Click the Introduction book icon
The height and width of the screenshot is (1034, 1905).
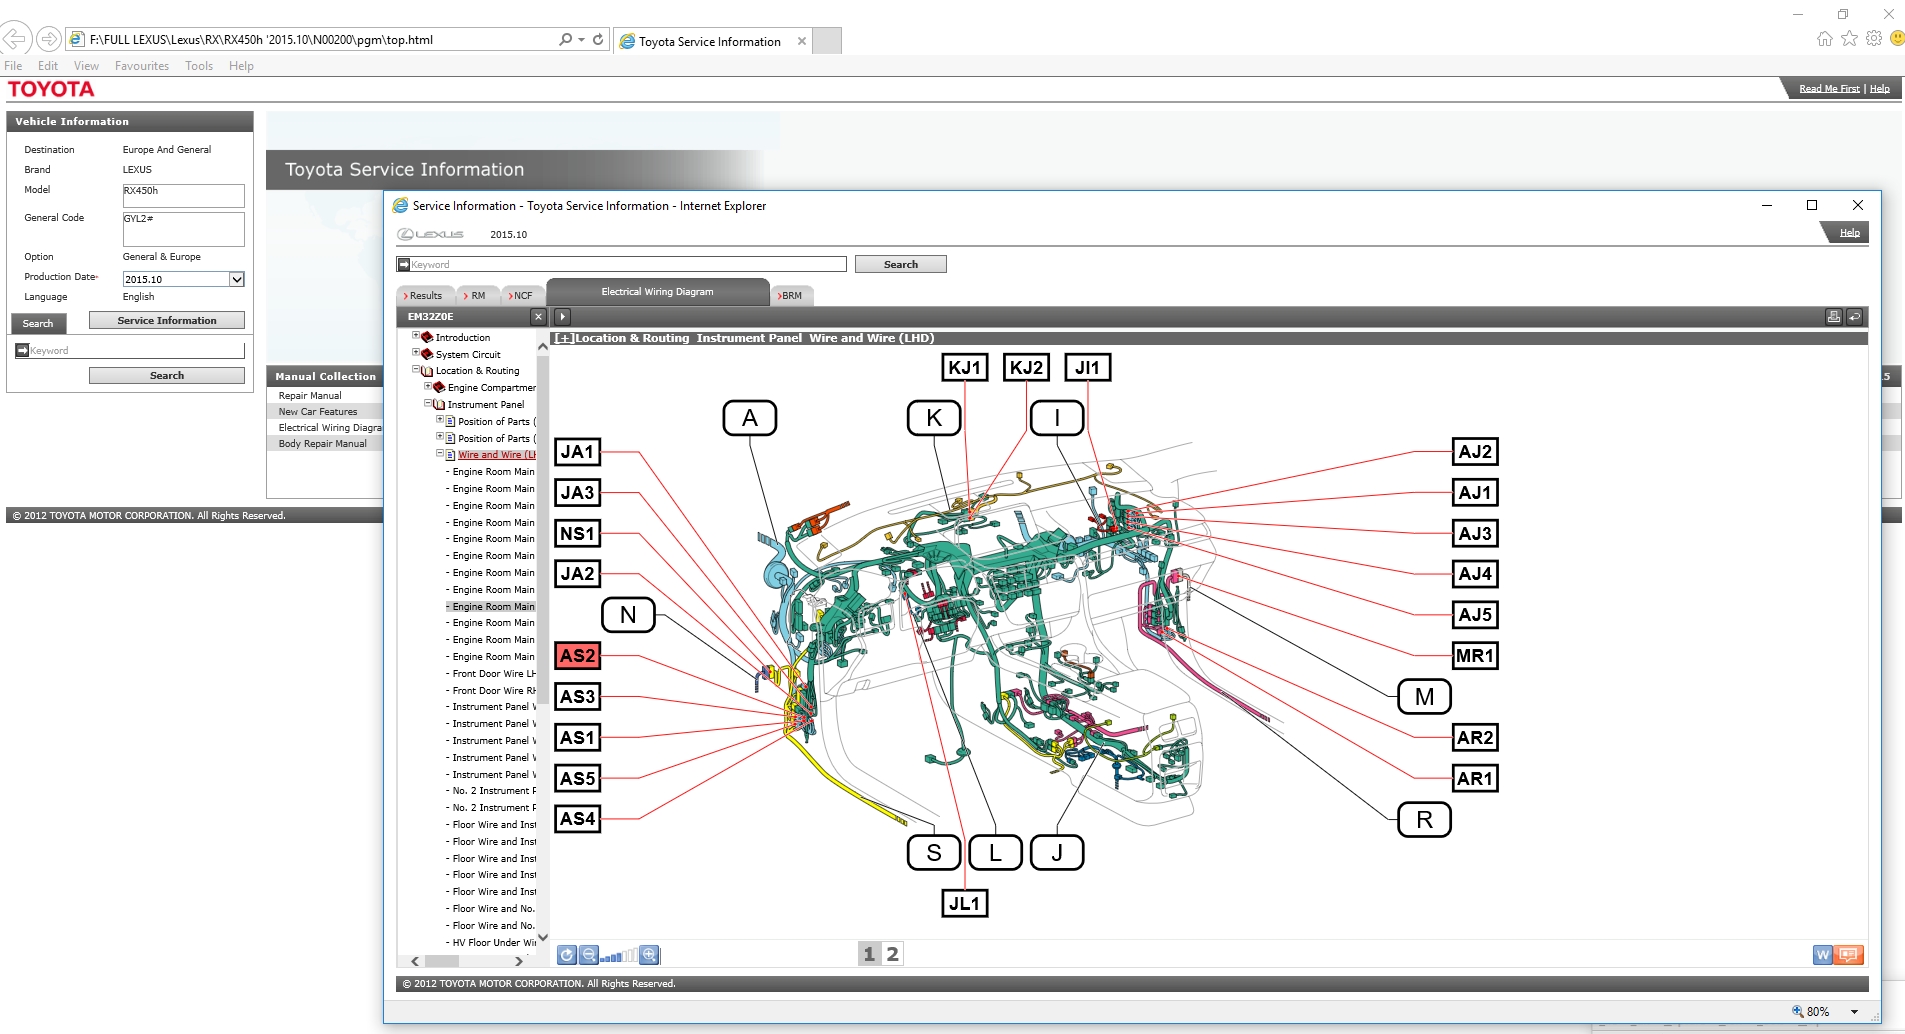[427, 337]
